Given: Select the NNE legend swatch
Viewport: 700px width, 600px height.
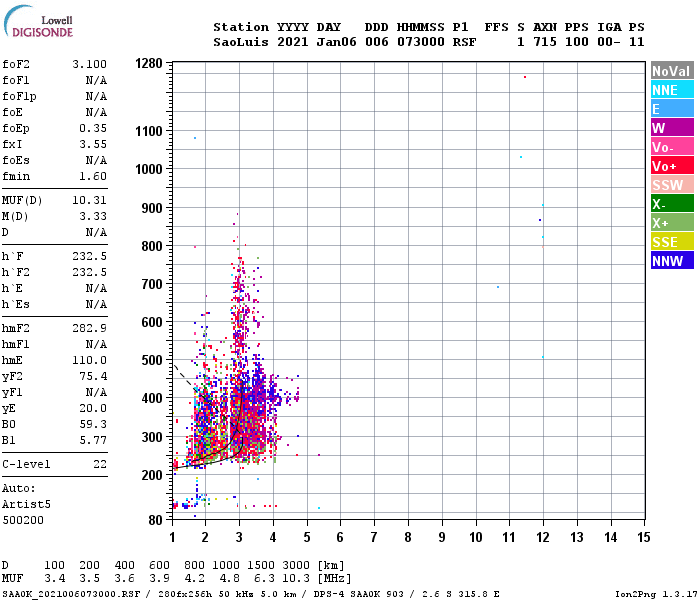Looking at the screenshot, I should click(672, 90).
